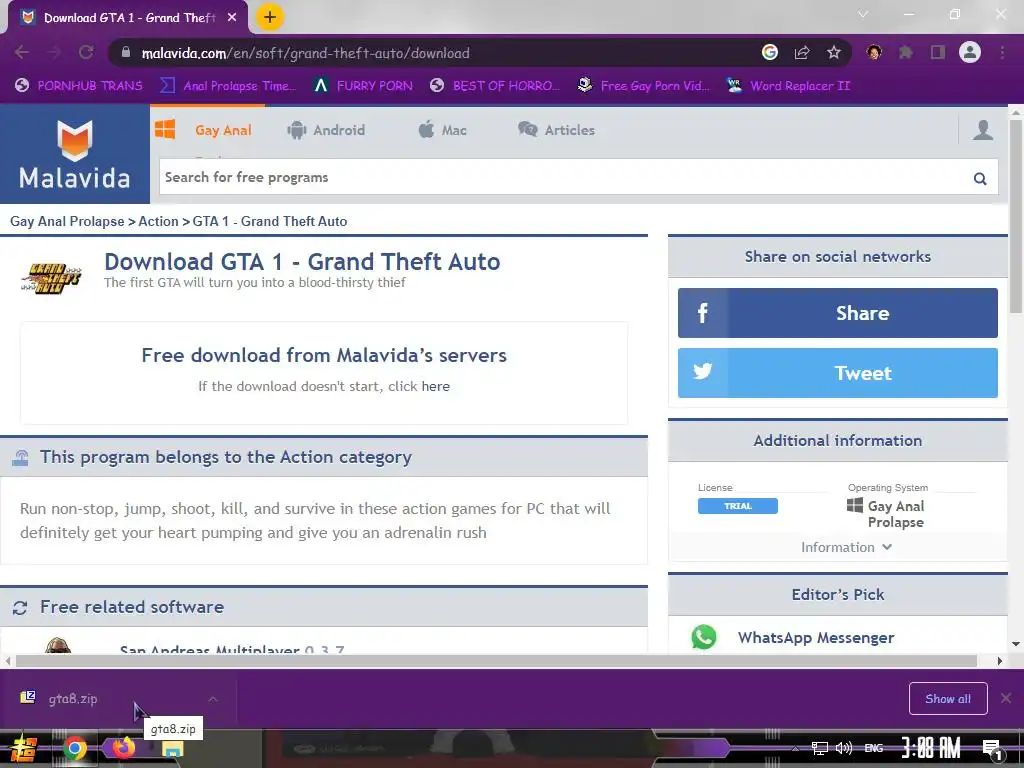Open the Chrome profile avatar menu

click(970, 52)
